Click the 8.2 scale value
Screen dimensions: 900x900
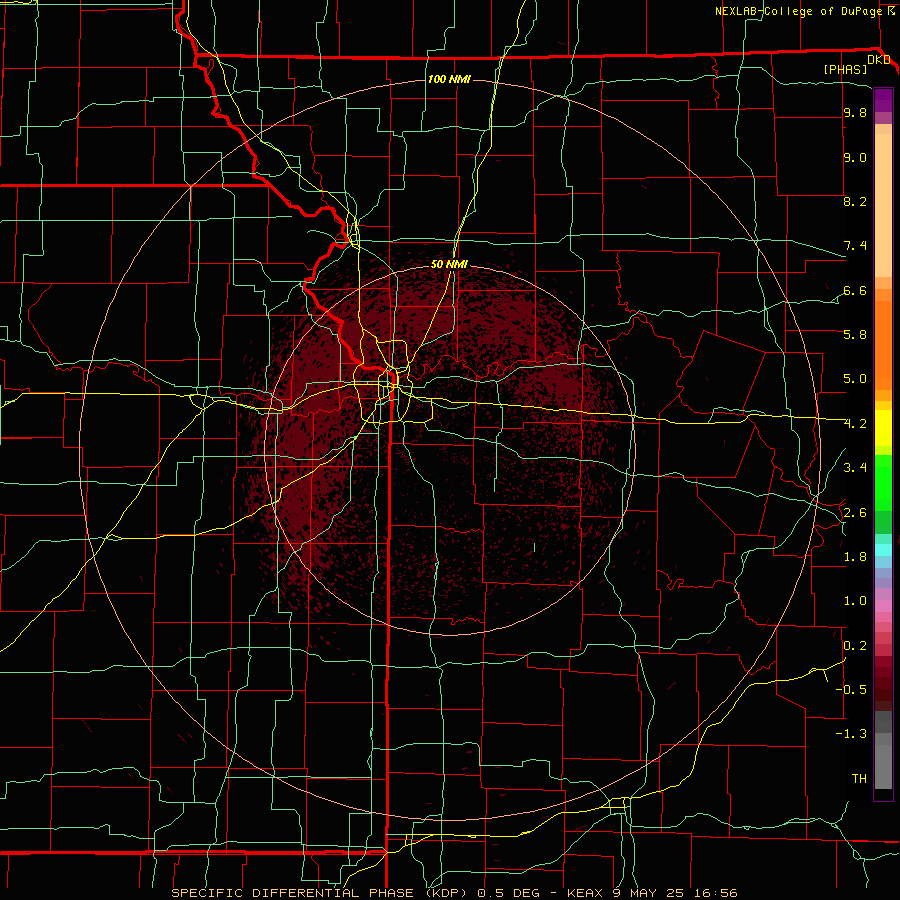point(855,201)
